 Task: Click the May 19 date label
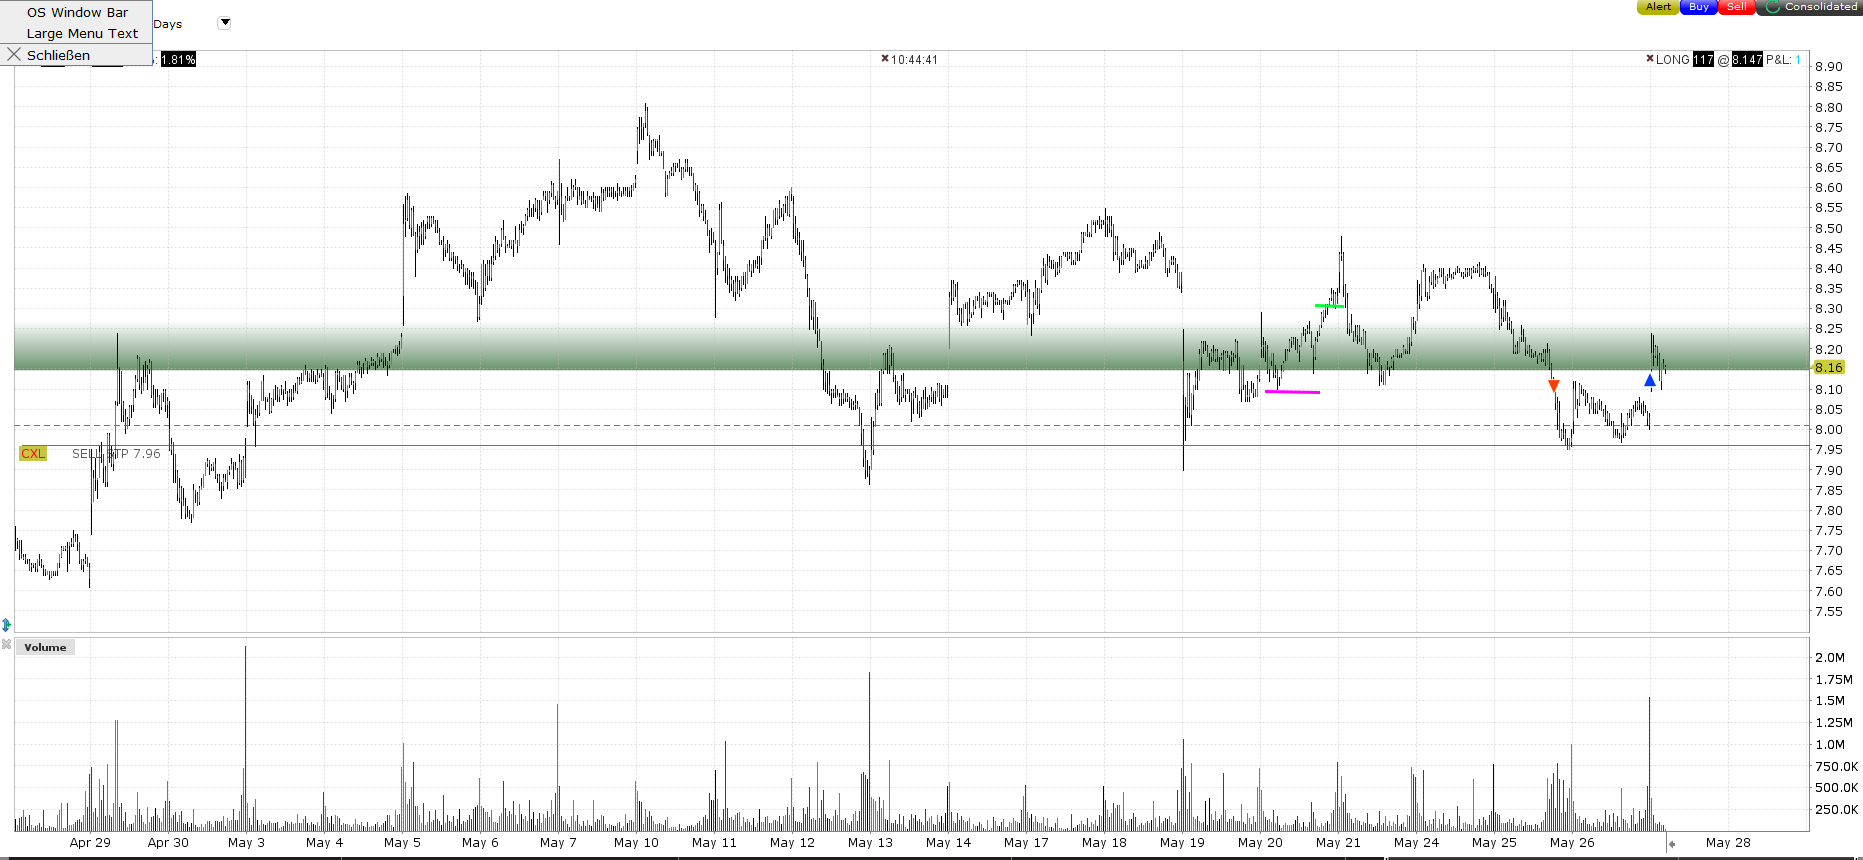click(x=1182, y=843)
